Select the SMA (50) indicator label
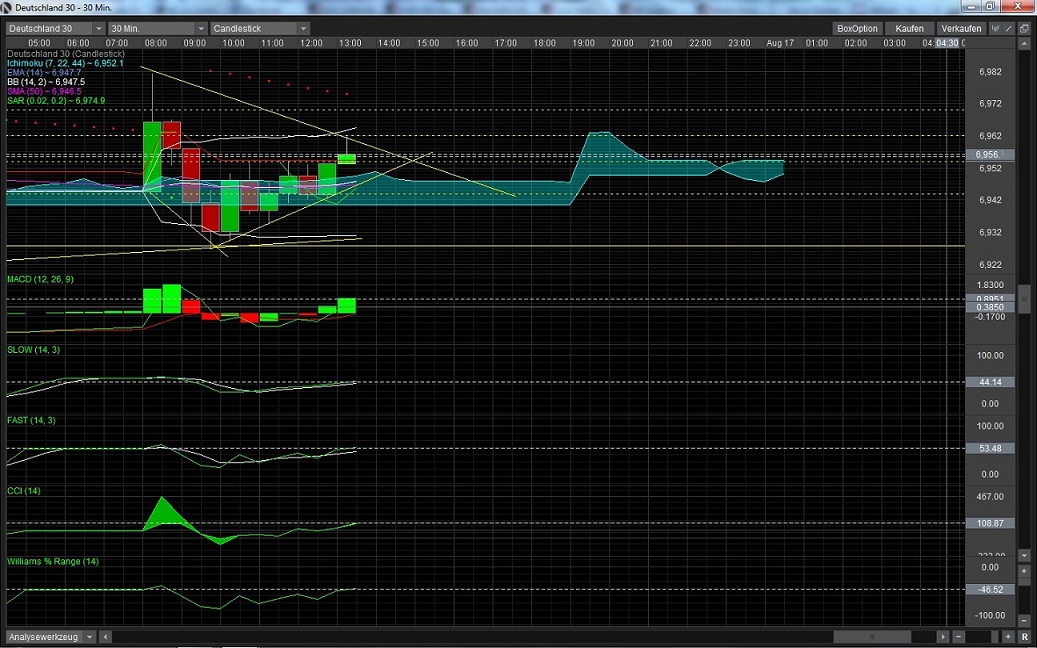The height and width of the screenshot is (648, 1037). 44,91
